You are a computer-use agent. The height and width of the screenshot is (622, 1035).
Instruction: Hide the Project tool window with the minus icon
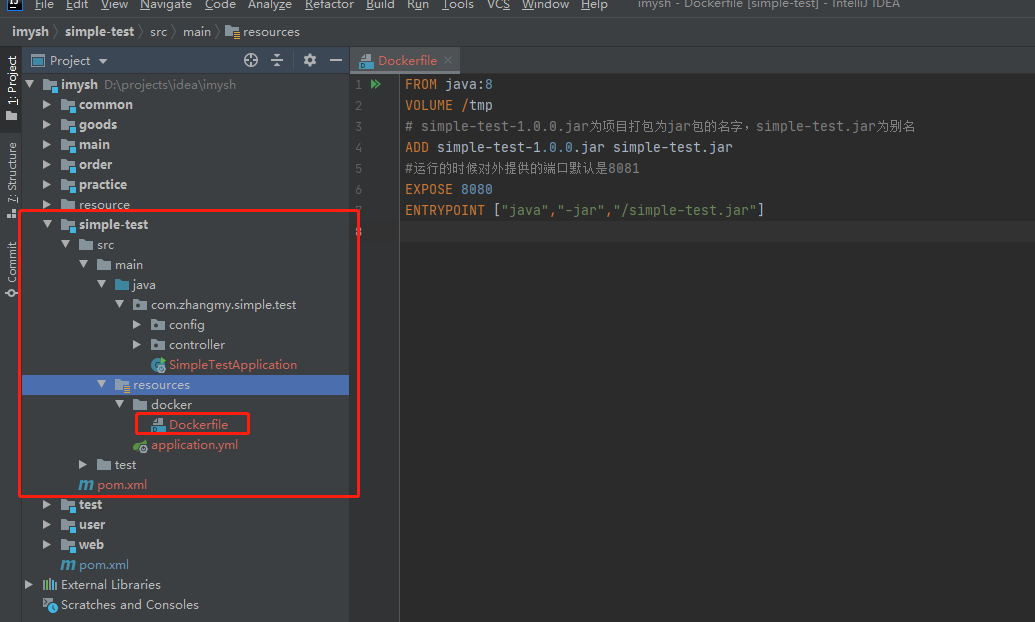pos(336,60)
